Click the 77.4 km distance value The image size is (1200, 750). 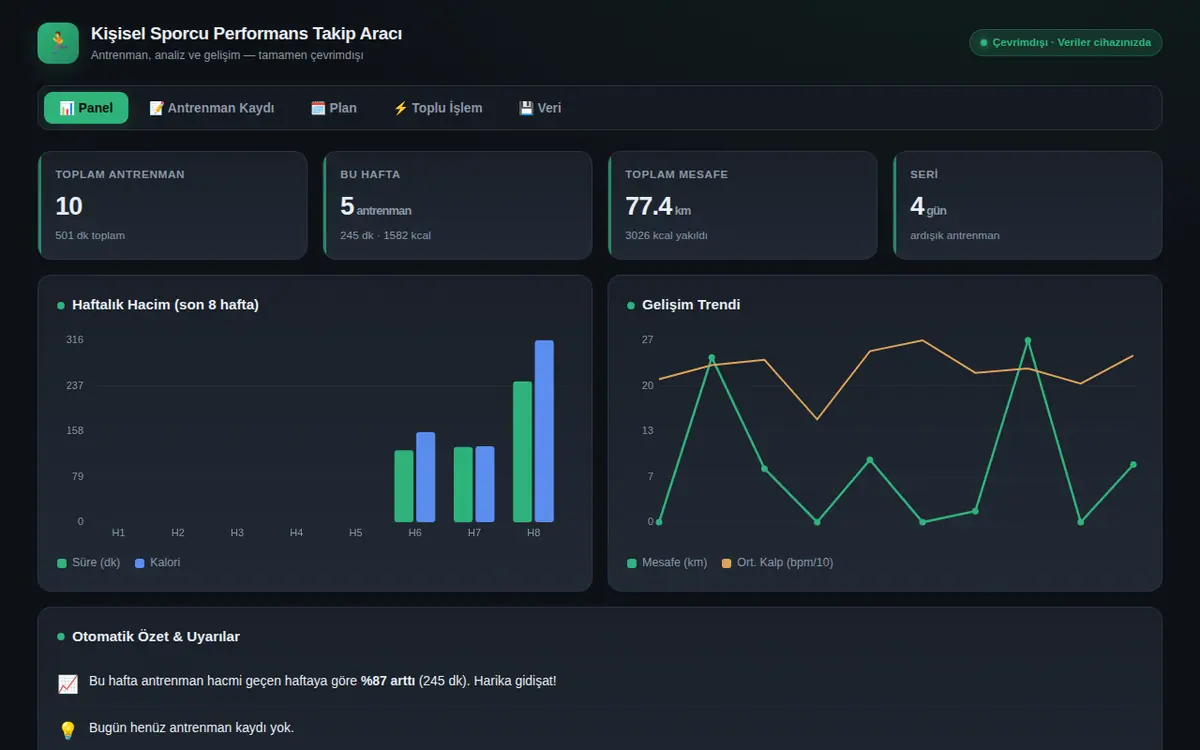click(658, 207)
